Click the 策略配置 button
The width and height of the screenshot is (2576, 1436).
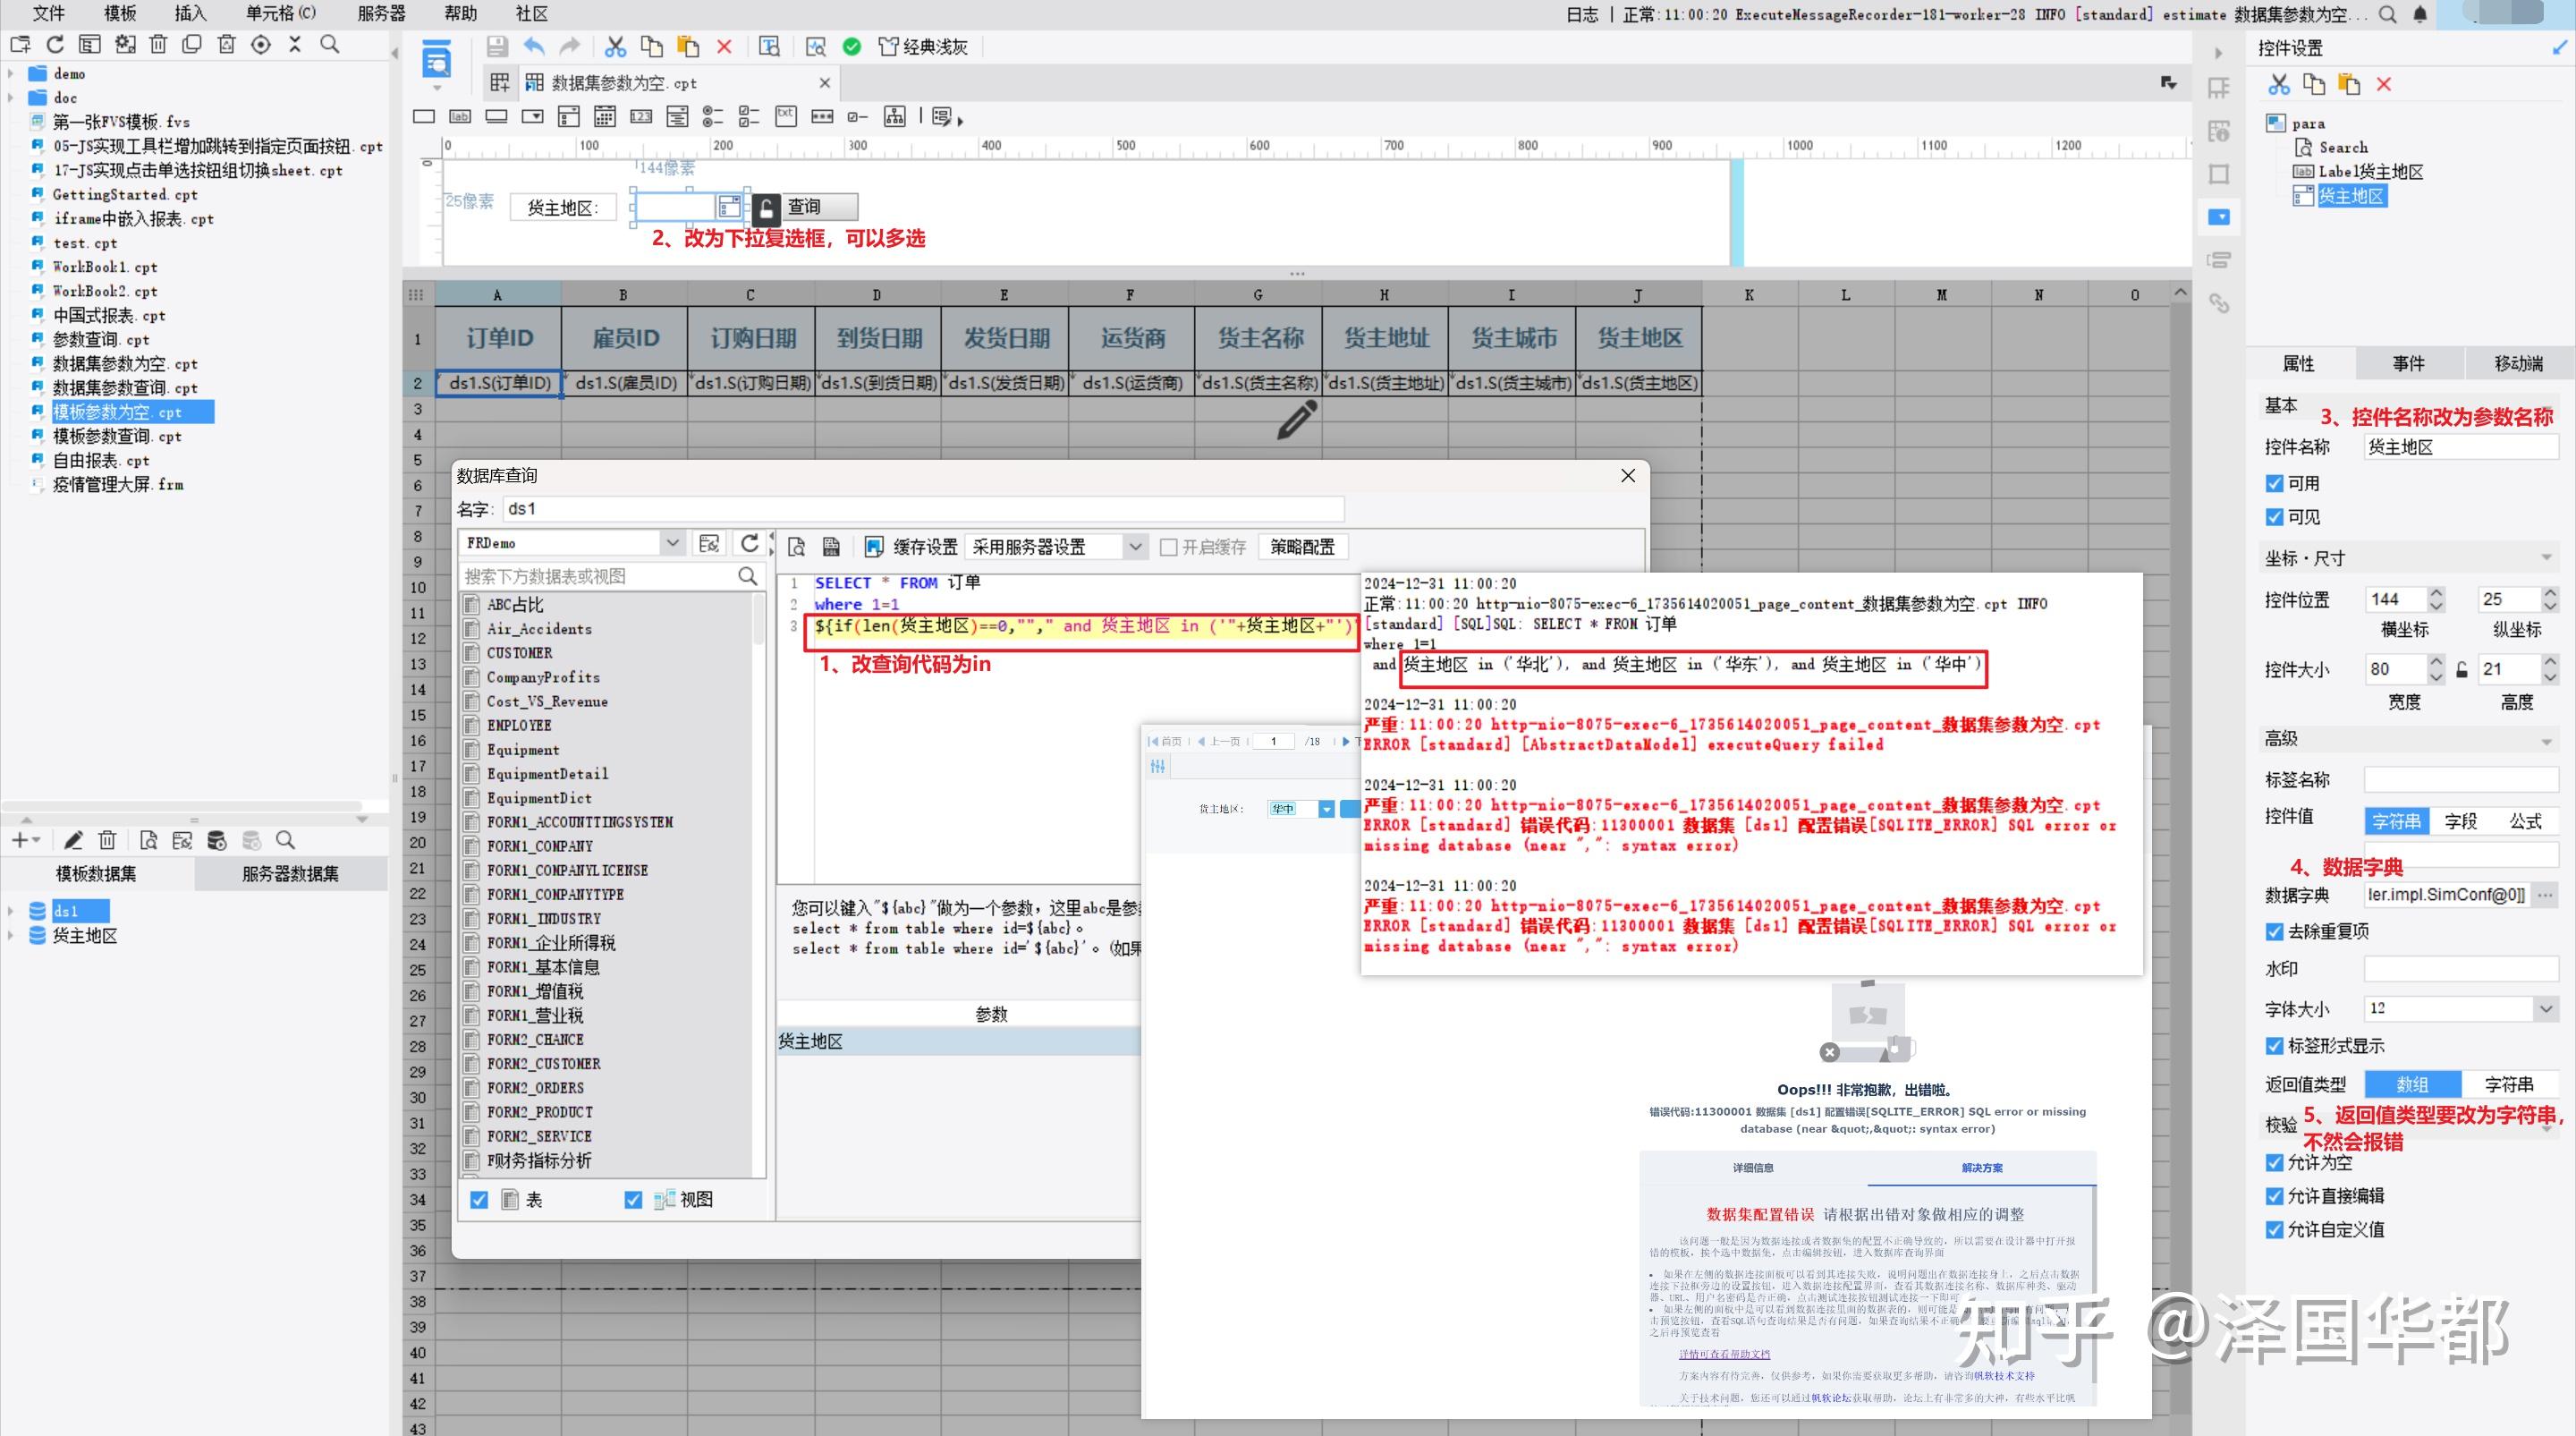click(1302, 547)
